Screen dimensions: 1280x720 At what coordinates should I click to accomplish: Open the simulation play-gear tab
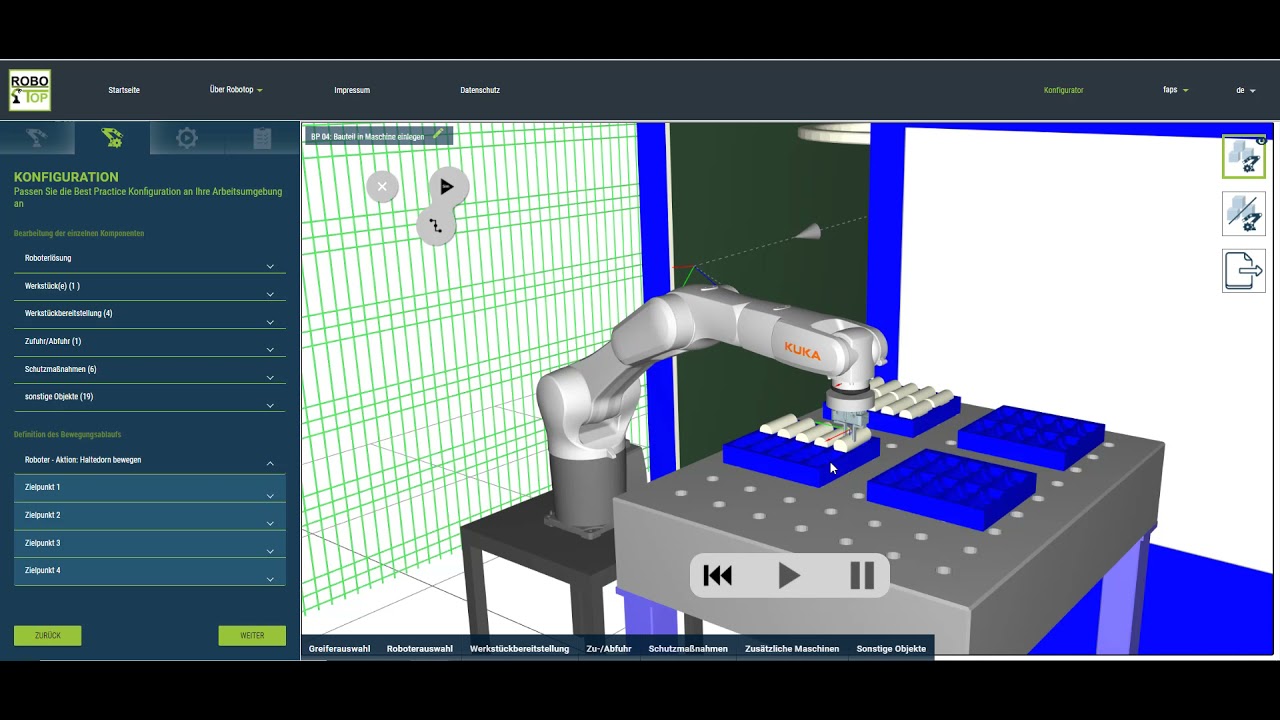coord(187,138)
